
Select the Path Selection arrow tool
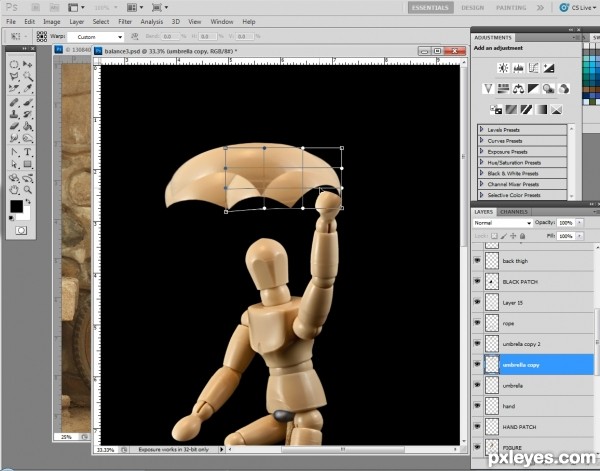(x=14, y=164)
